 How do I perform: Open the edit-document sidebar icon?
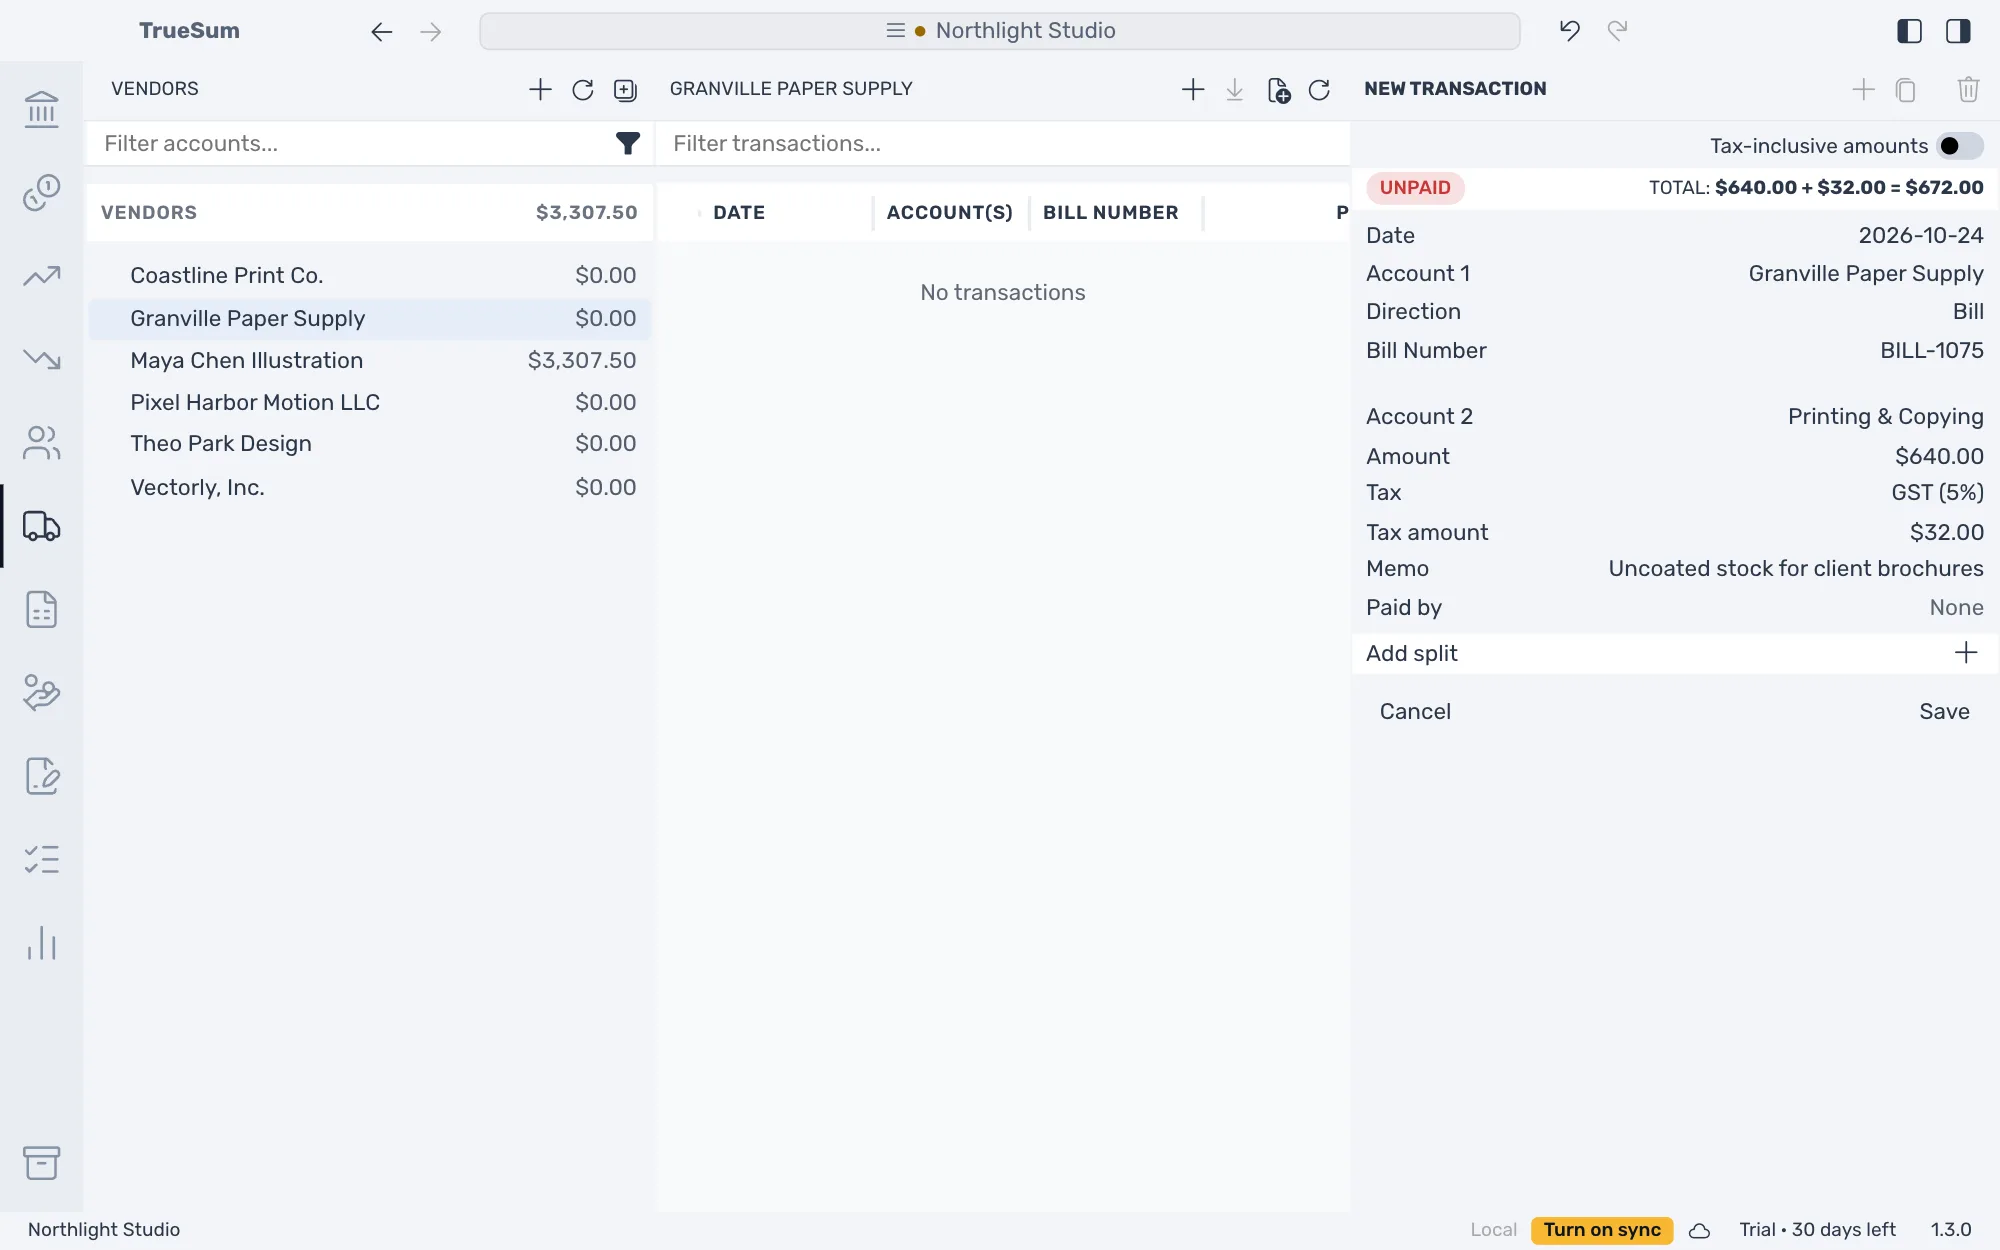[x=41, y=776]
